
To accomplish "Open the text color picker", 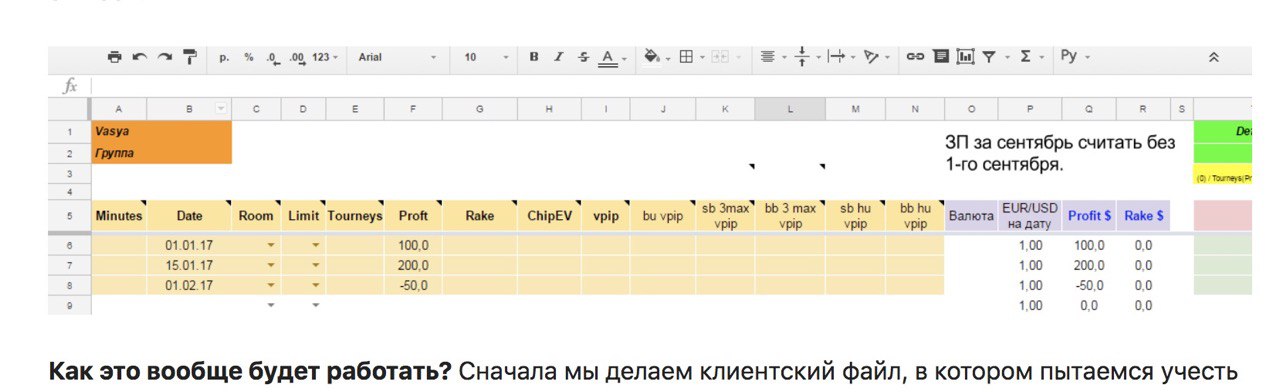I will pos(607,58).
